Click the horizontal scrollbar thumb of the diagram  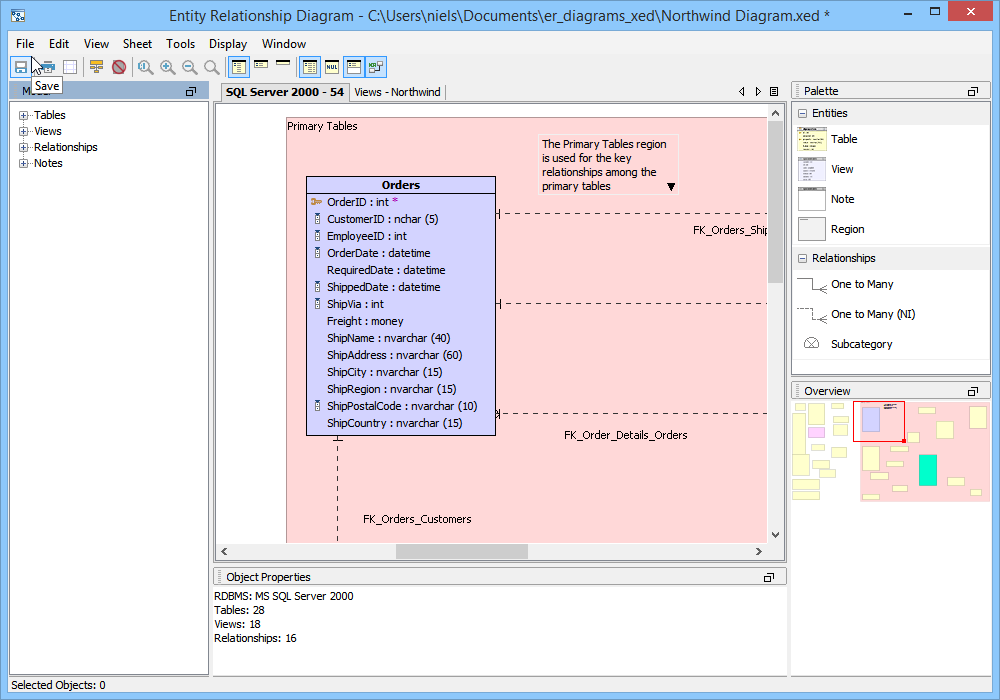point(461,552)
